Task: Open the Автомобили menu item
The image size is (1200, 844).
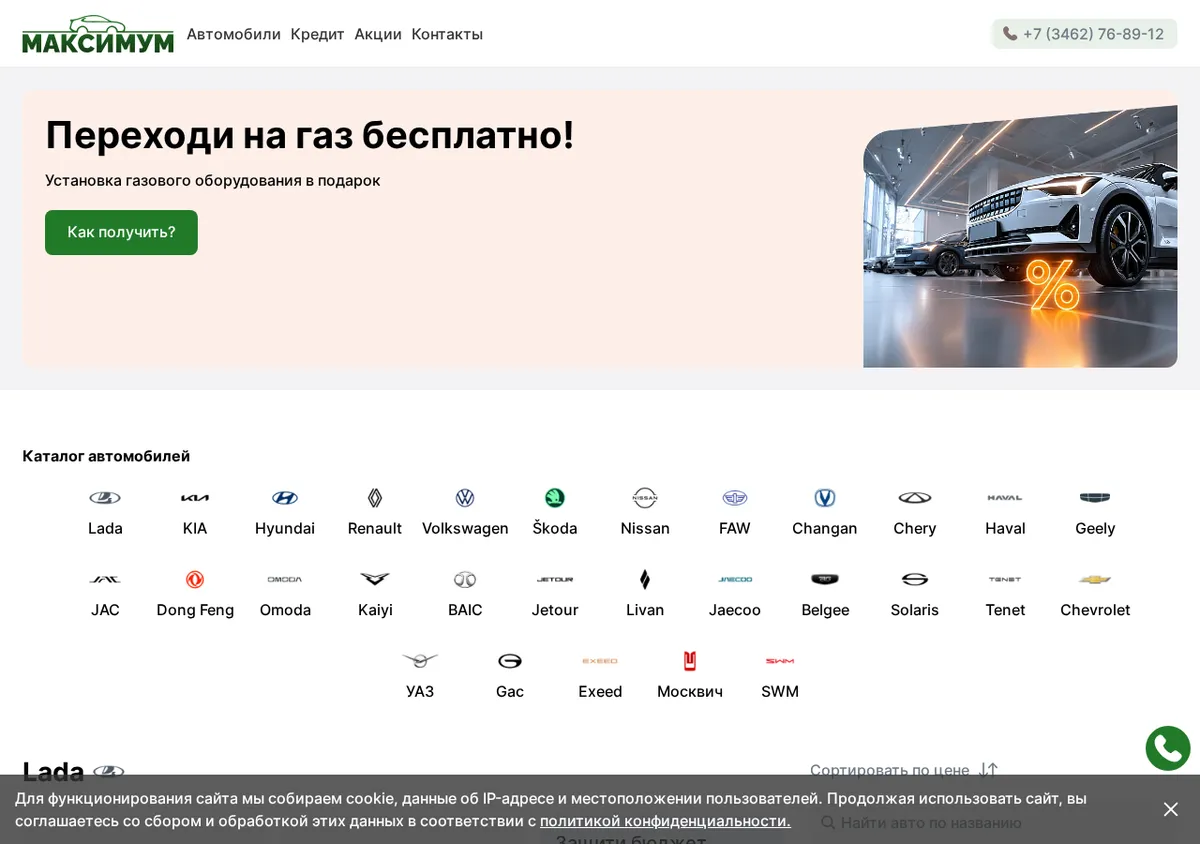Action: [x=234, y=34]
